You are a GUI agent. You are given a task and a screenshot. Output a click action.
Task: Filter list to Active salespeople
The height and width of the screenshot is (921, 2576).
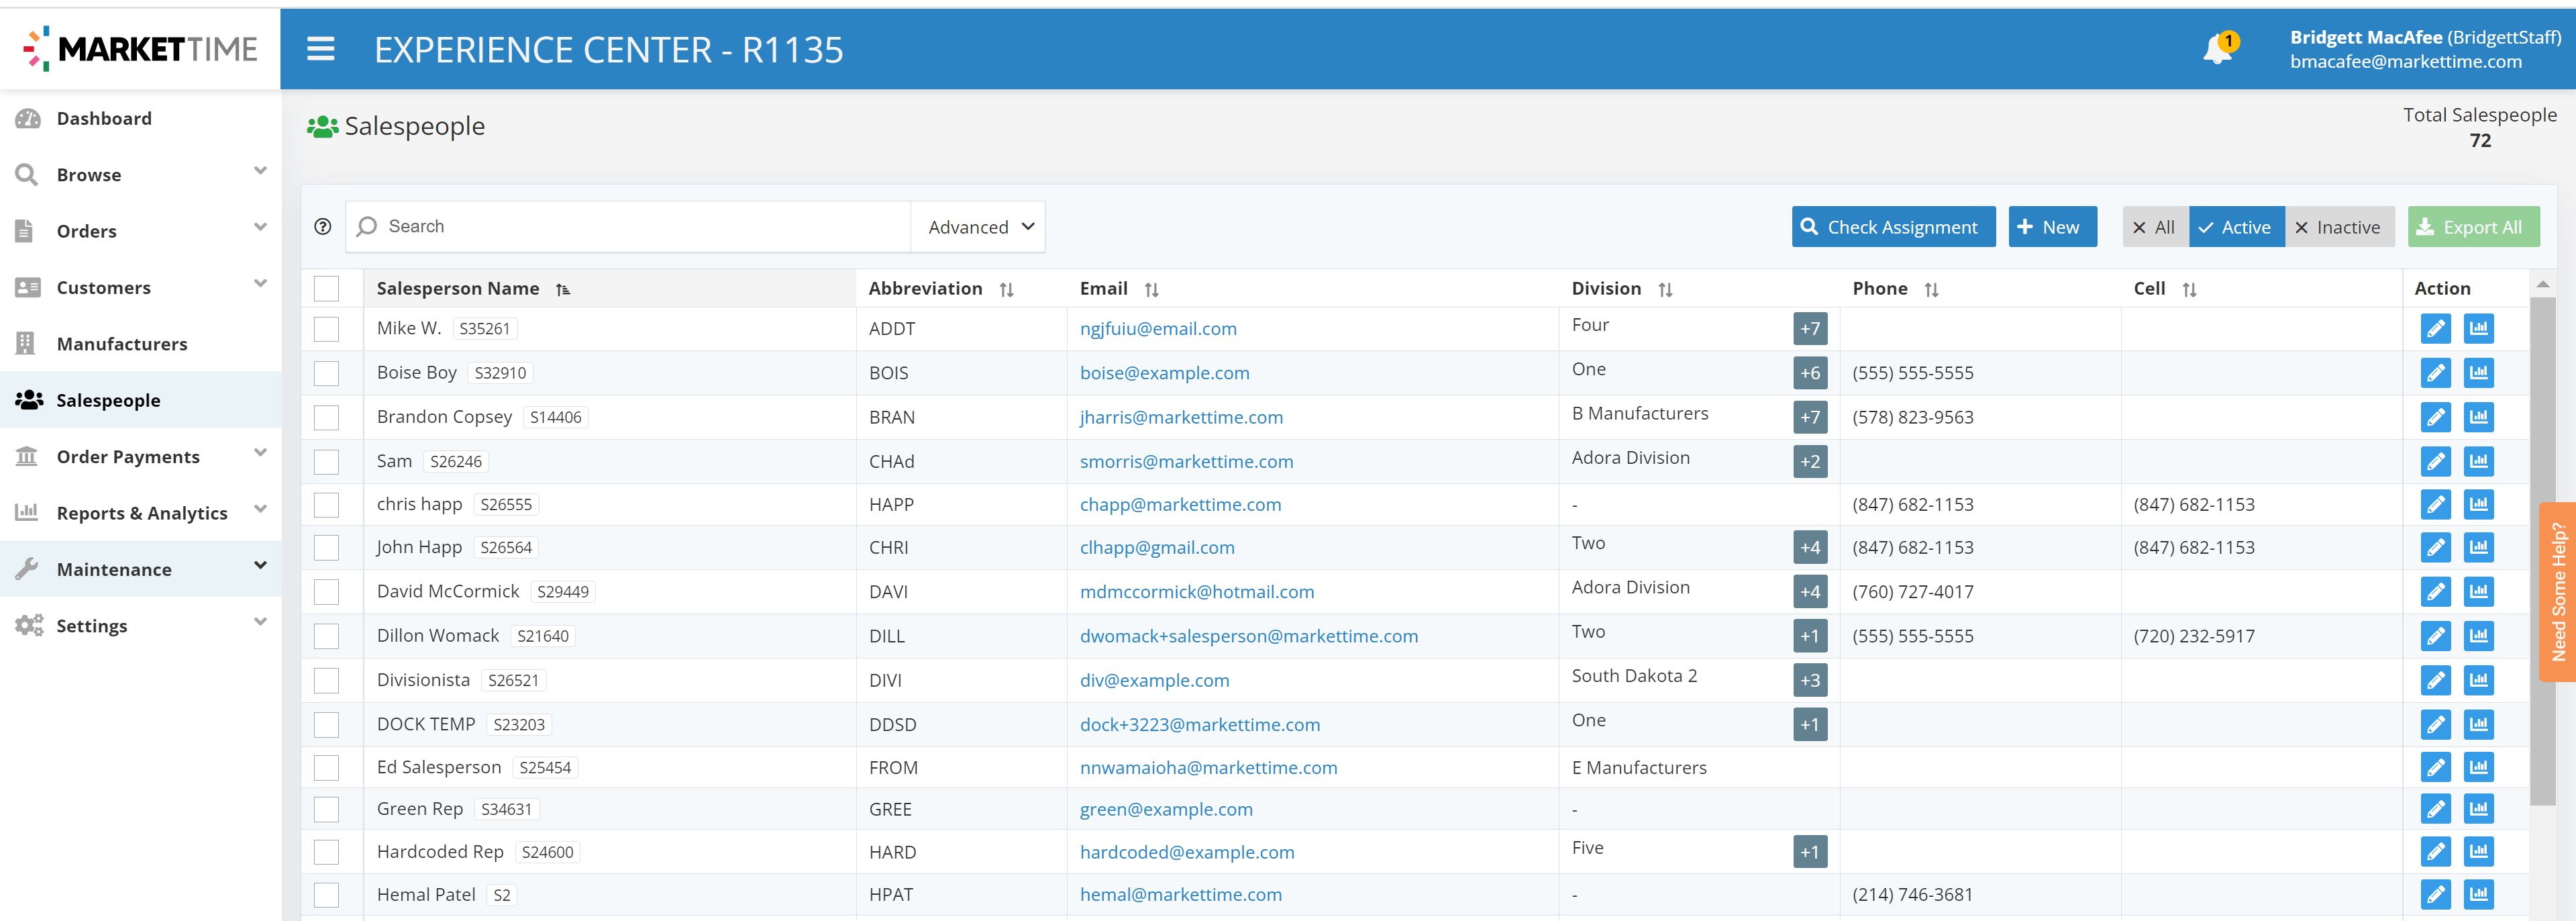click(2236, 227)
